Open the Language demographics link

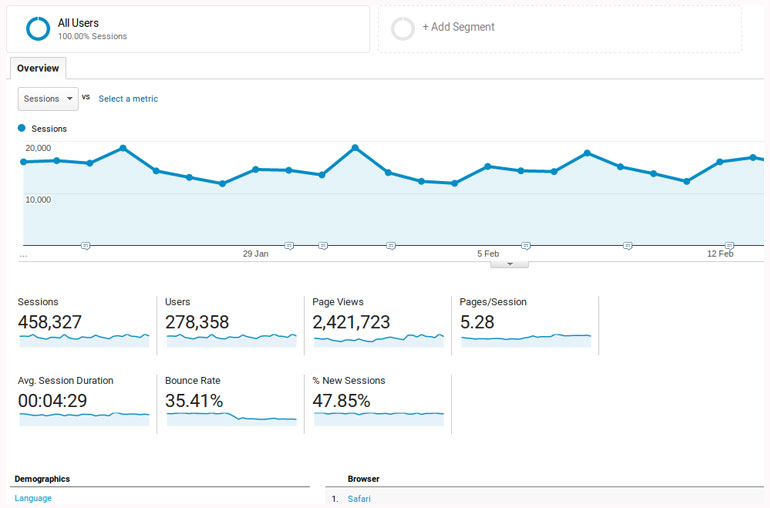[33, 498]
